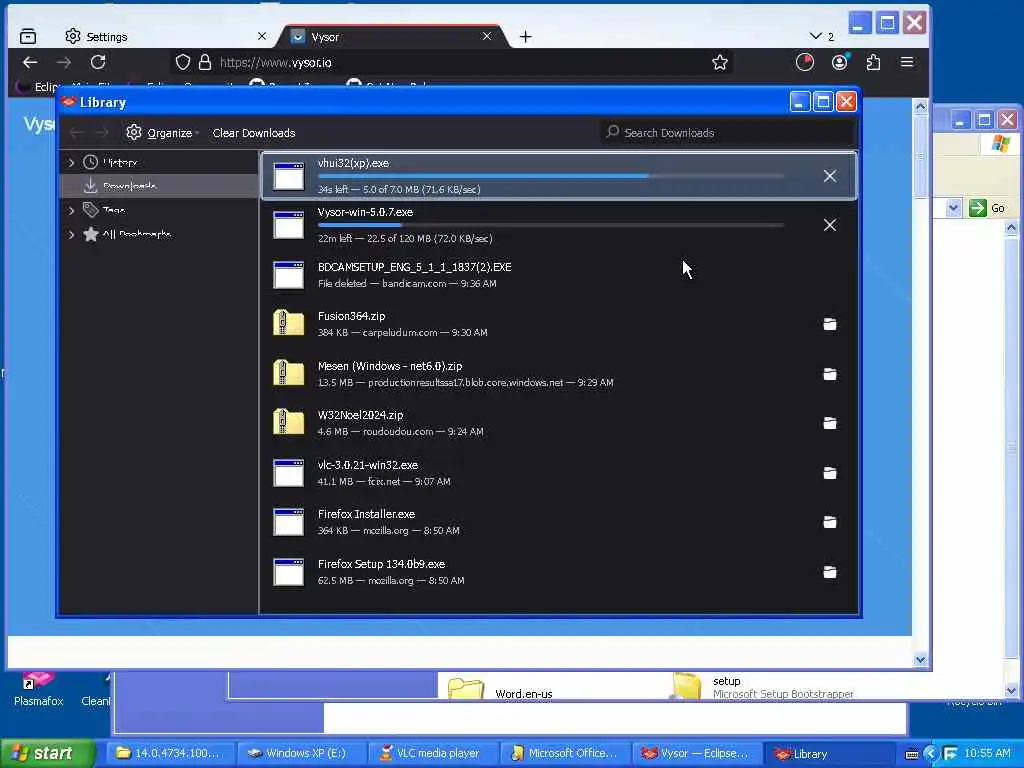
Task: Open containing folder for W32Noel2024.zip
Action: [829, 423]
